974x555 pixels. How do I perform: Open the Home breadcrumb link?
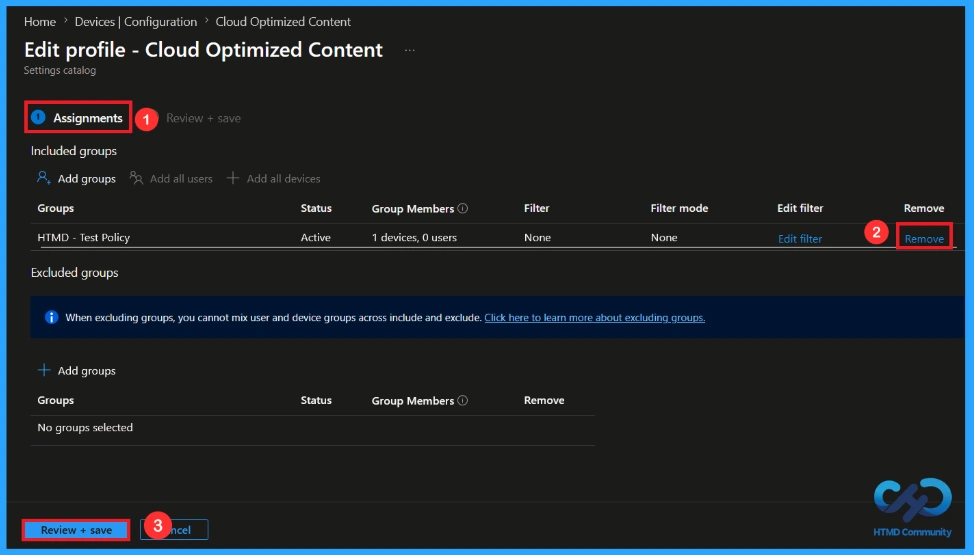pos(40,22)
